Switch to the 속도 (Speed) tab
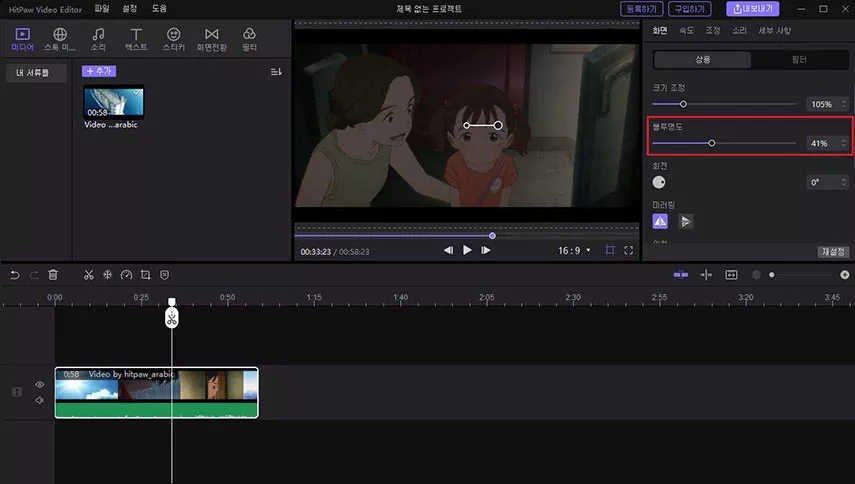 (x=687, y=31)
